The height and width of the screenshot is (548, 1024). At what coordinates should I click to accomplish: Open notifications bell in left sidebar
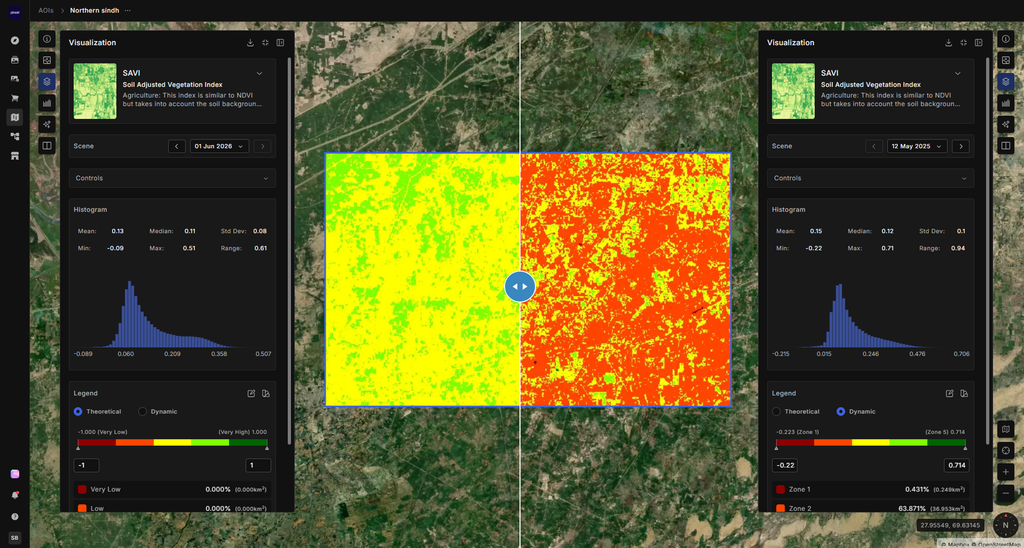pos(14,495)
